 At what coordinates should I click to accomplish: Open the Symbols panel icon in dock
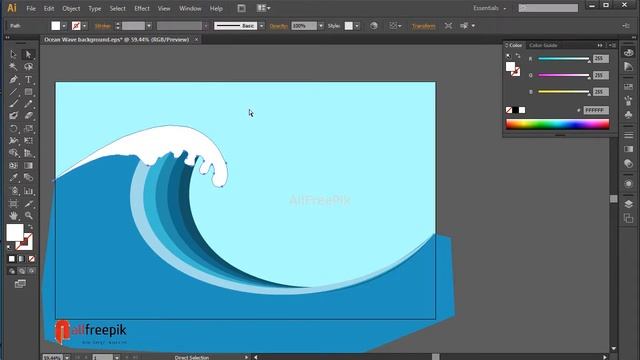point(629,115)
